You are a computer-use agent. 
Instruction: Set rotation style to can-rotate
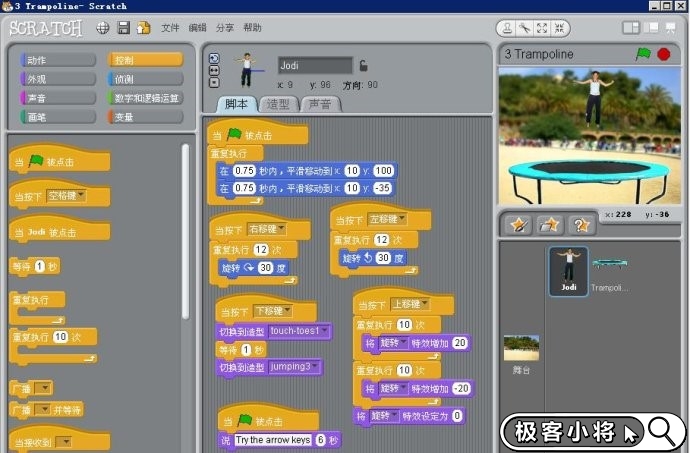[x=214, y=58]
